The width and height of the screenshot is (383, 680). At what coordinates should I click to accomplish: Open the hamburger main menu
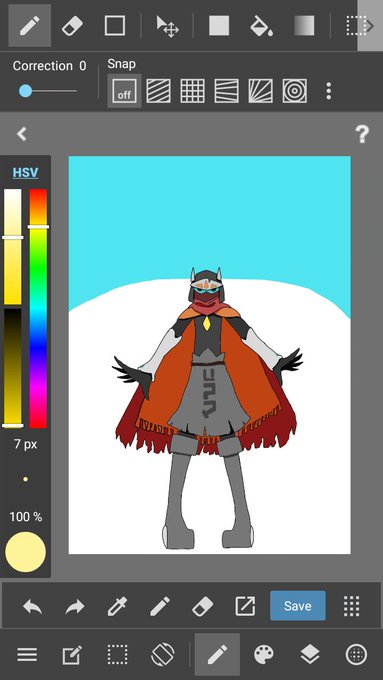[27, 654]
